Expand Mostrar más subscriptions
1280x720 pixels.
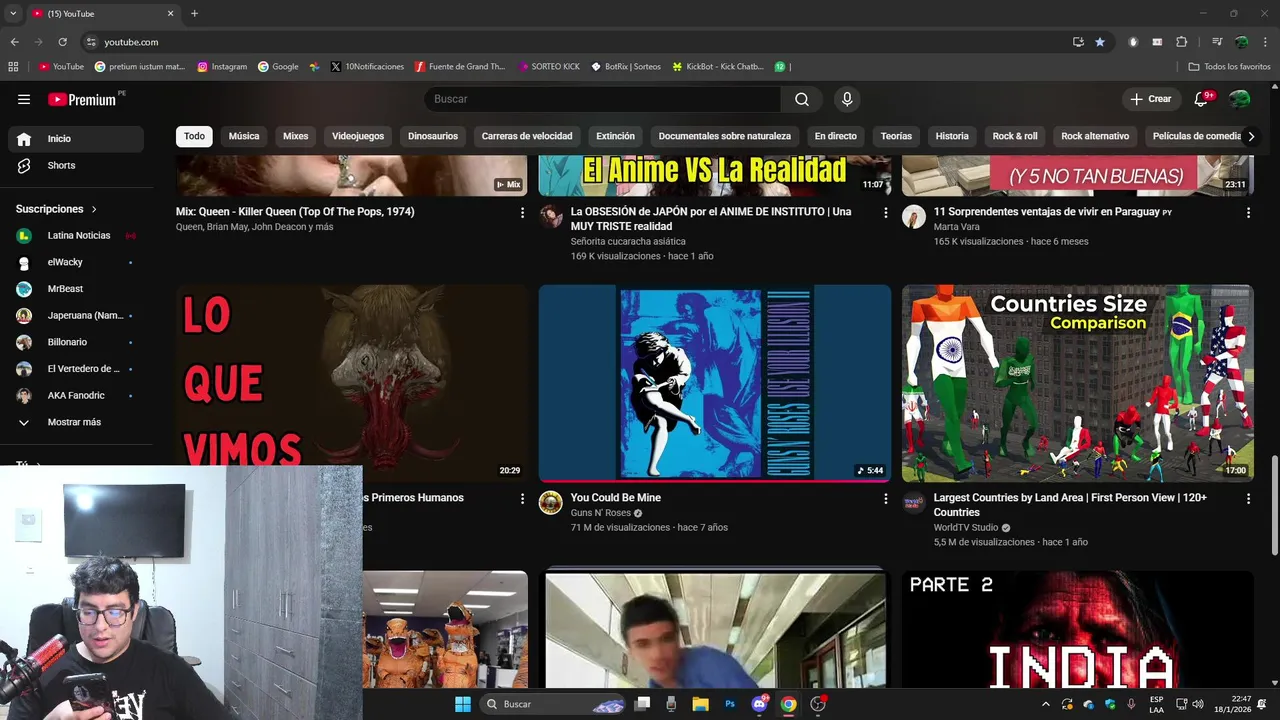click(x=76, y=422)
